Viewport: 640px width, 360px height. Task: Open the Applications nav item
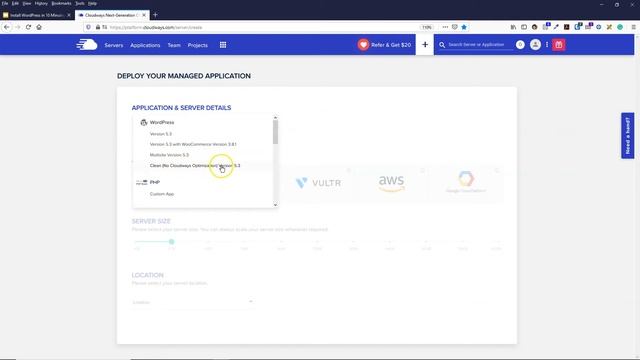(x=145, y=45)
